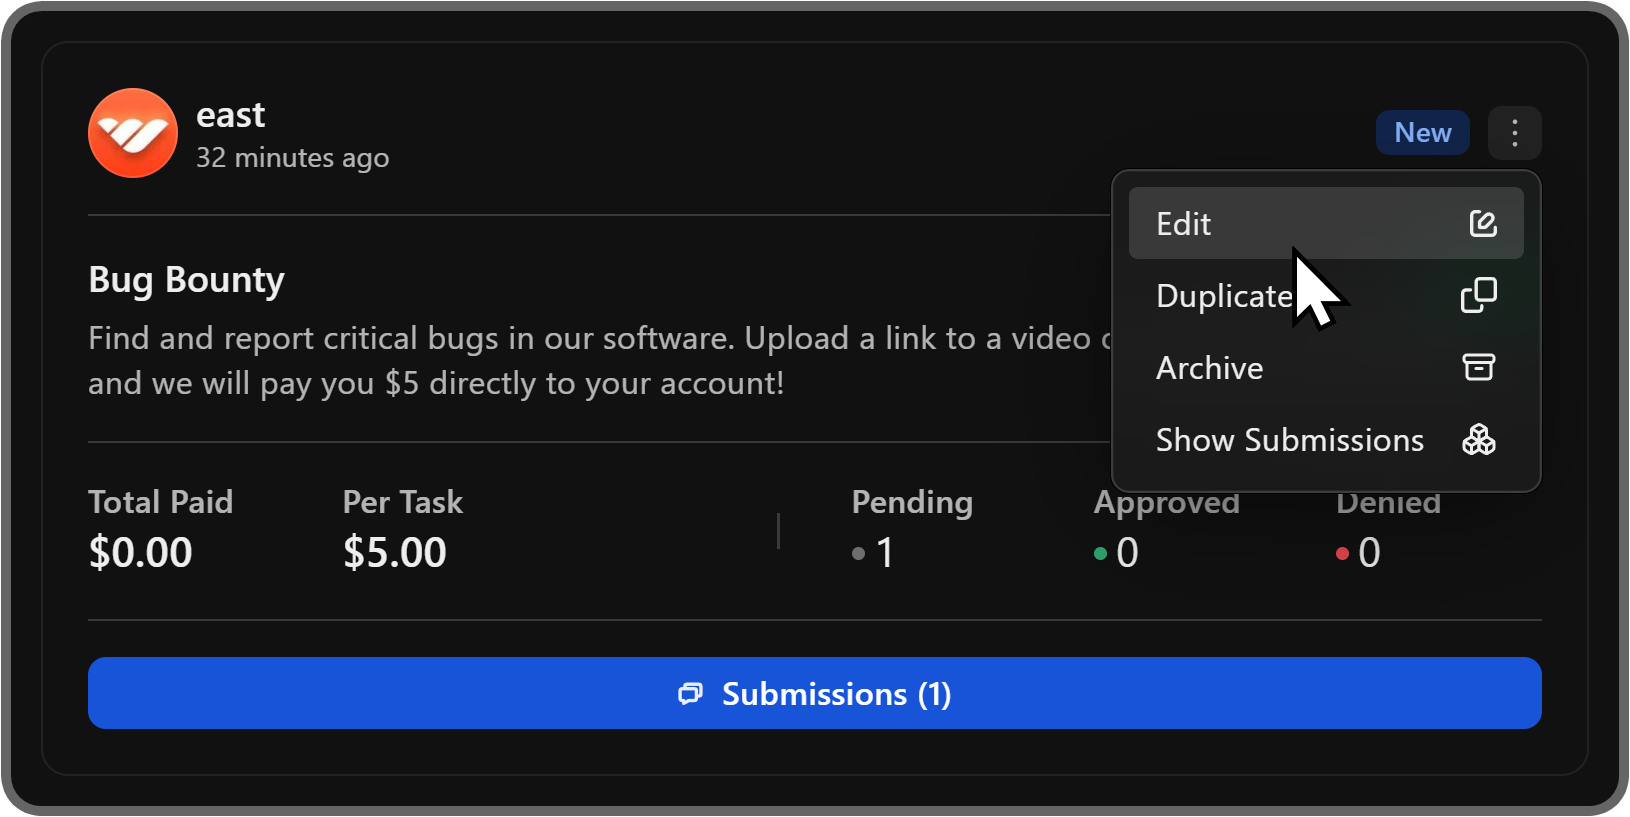Click the icon inside the Submissions button
Image resolution: width=1630 pixels, height=817 pixels.
coord(690,694)
